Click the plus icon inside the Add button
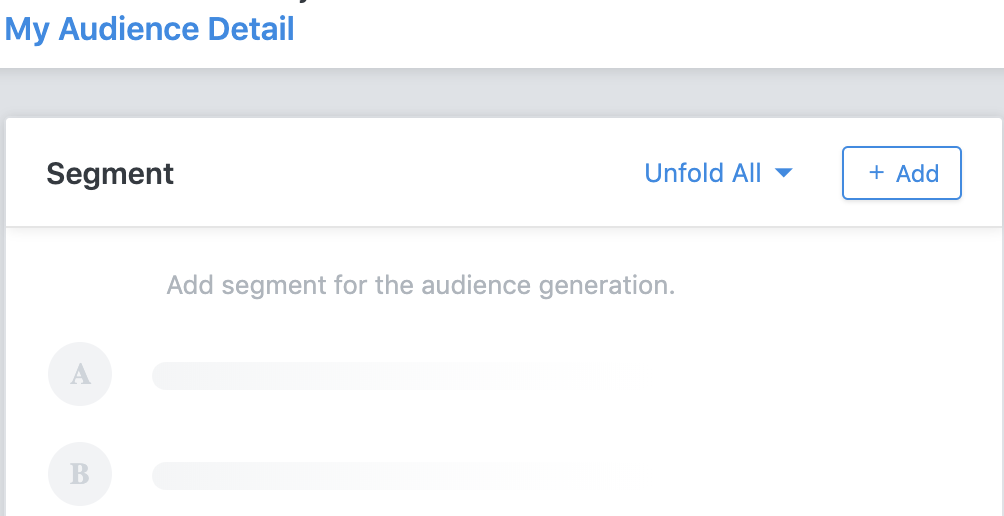Screen dimensions: 1004x516 [x=876, y=173]
